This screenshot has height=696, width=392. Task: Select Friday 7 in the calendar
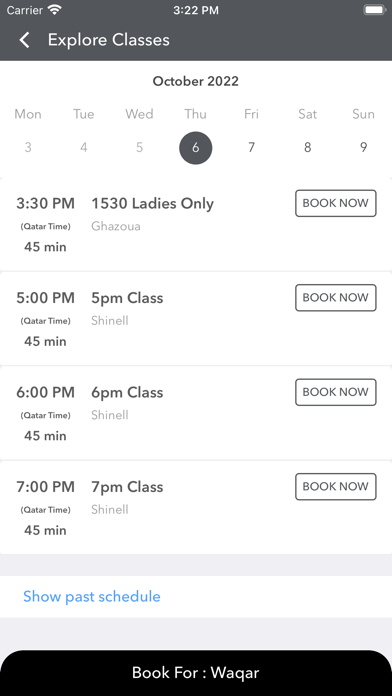point(251,147)
